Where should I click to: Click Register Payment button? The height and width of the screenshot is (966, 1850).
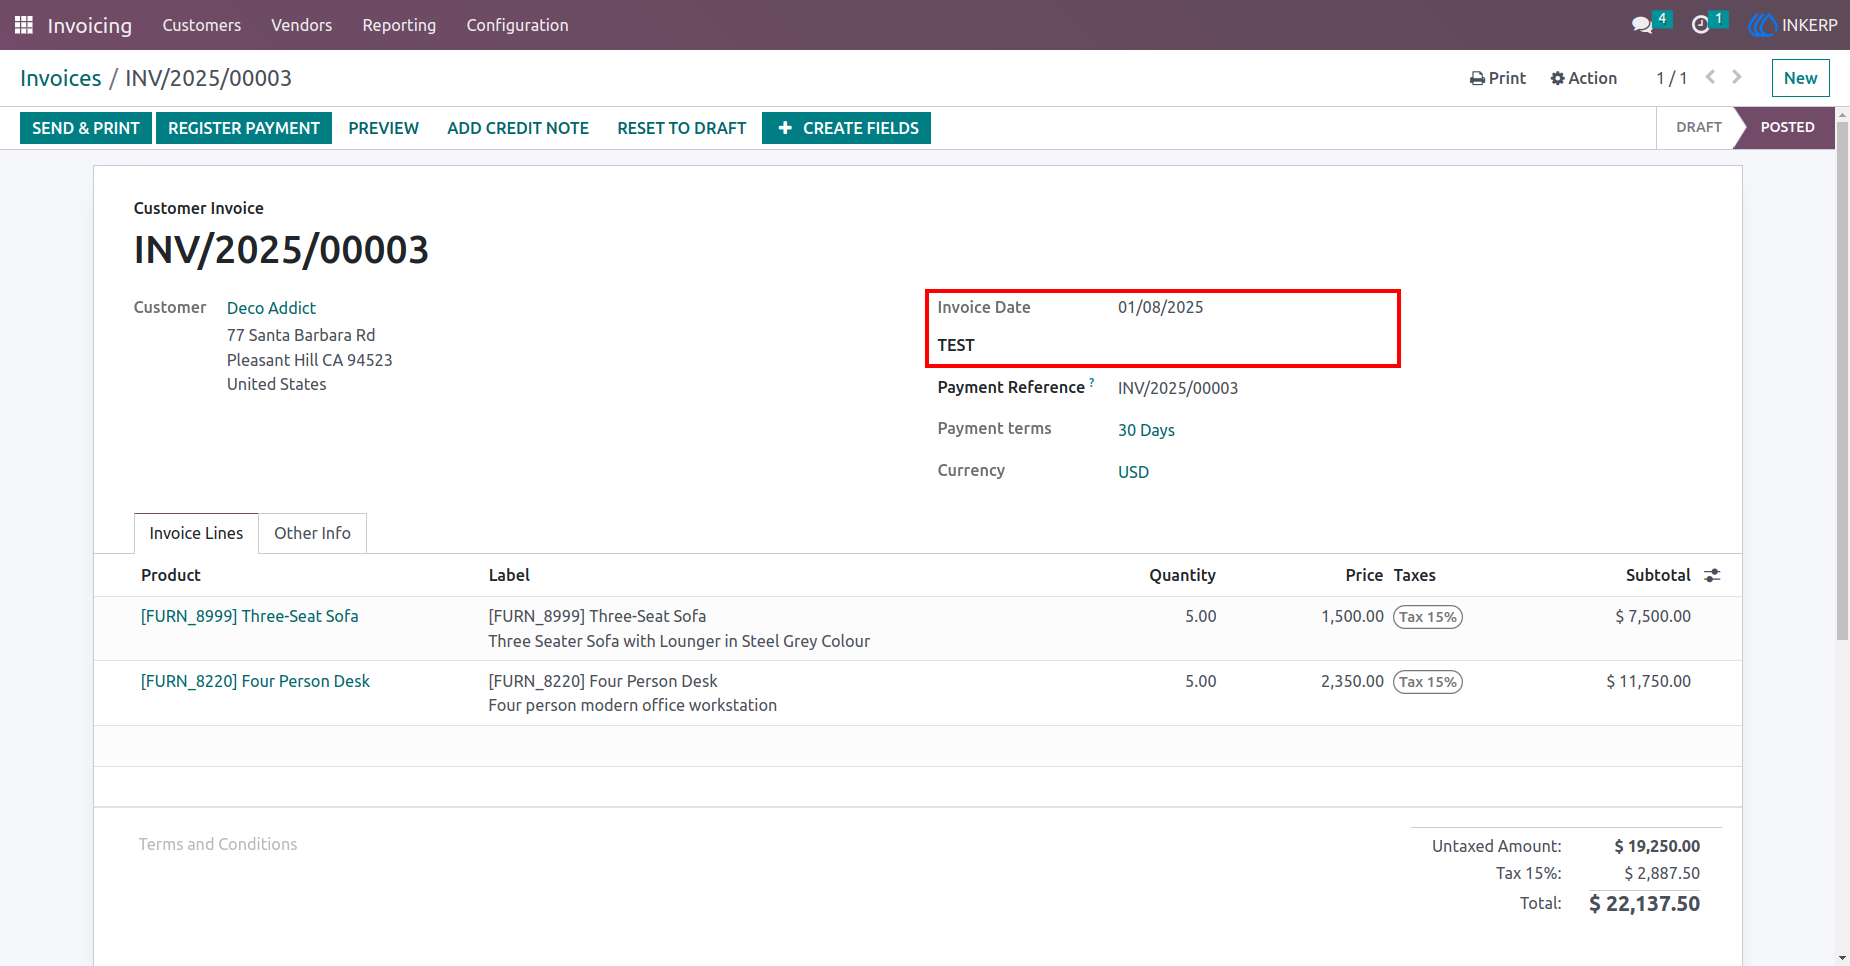(x=244, y=128)
